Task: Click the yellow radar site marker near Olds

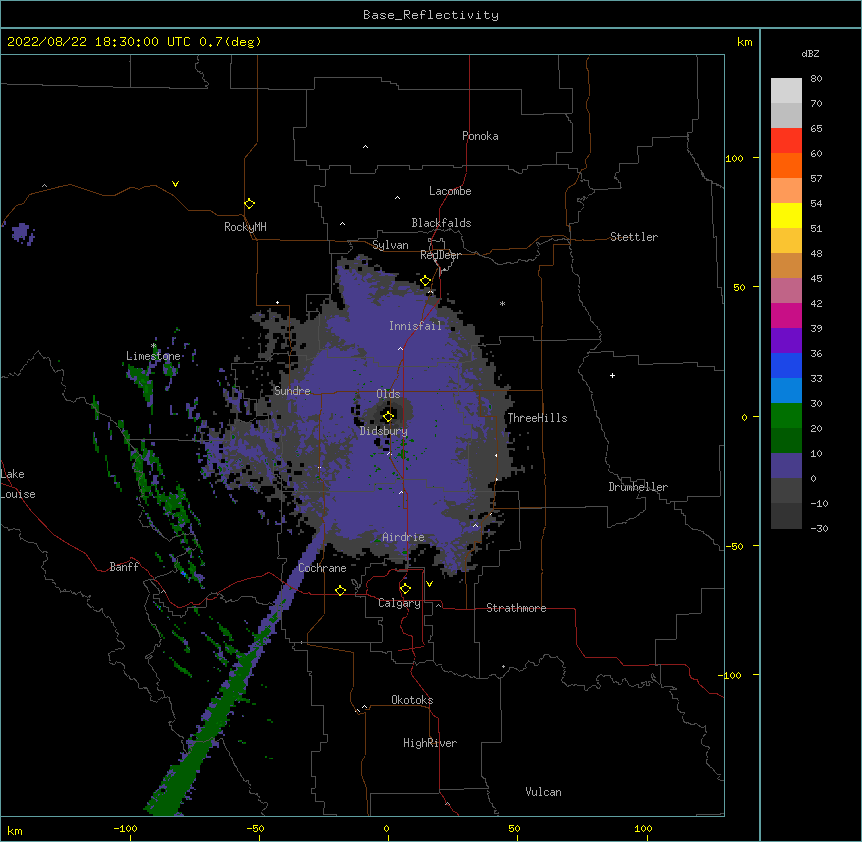Action: coord(388,416)
